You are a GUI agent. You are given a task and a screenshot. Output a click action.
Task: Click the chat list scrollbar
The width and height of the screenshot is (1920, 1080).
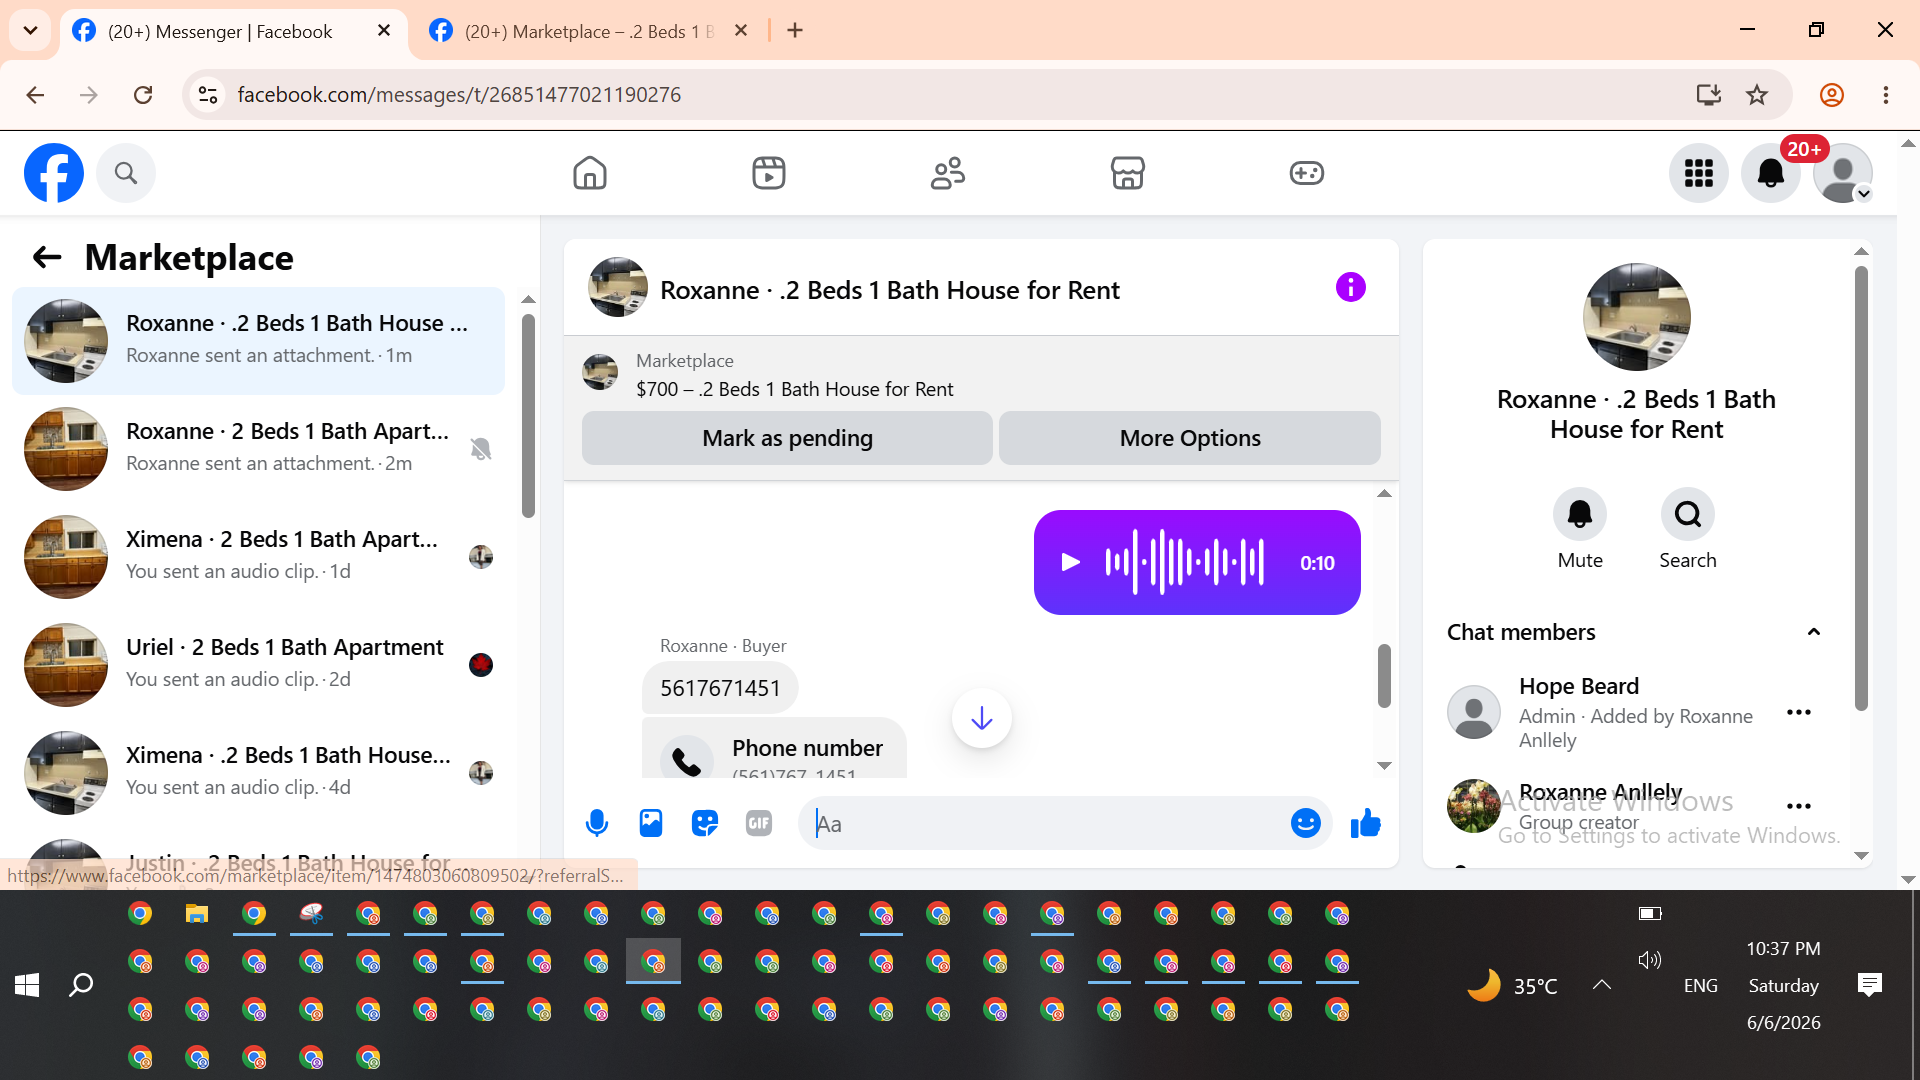(x=528, y=416)
